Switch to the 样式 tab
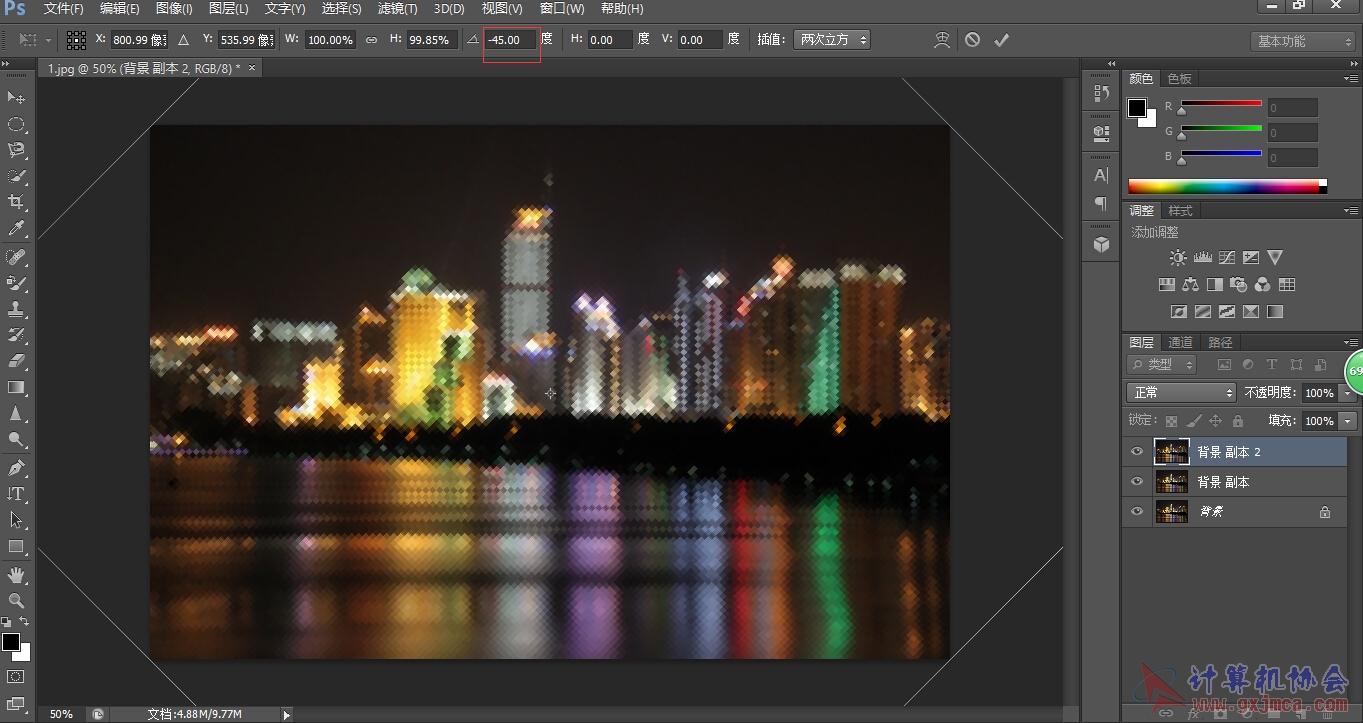Screen dimensions: 1363x723 [x=1181, y=211]
